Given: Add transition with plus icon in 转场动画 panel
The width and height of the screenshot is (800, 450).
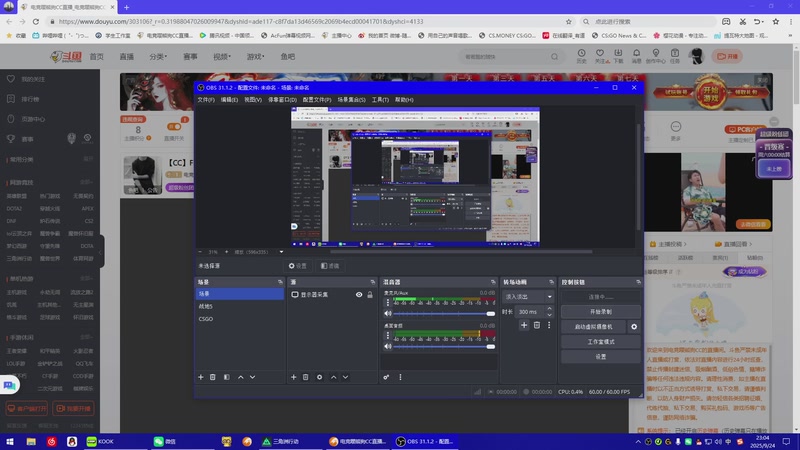Looking at the screenshot, I should (x=524, y=325).
